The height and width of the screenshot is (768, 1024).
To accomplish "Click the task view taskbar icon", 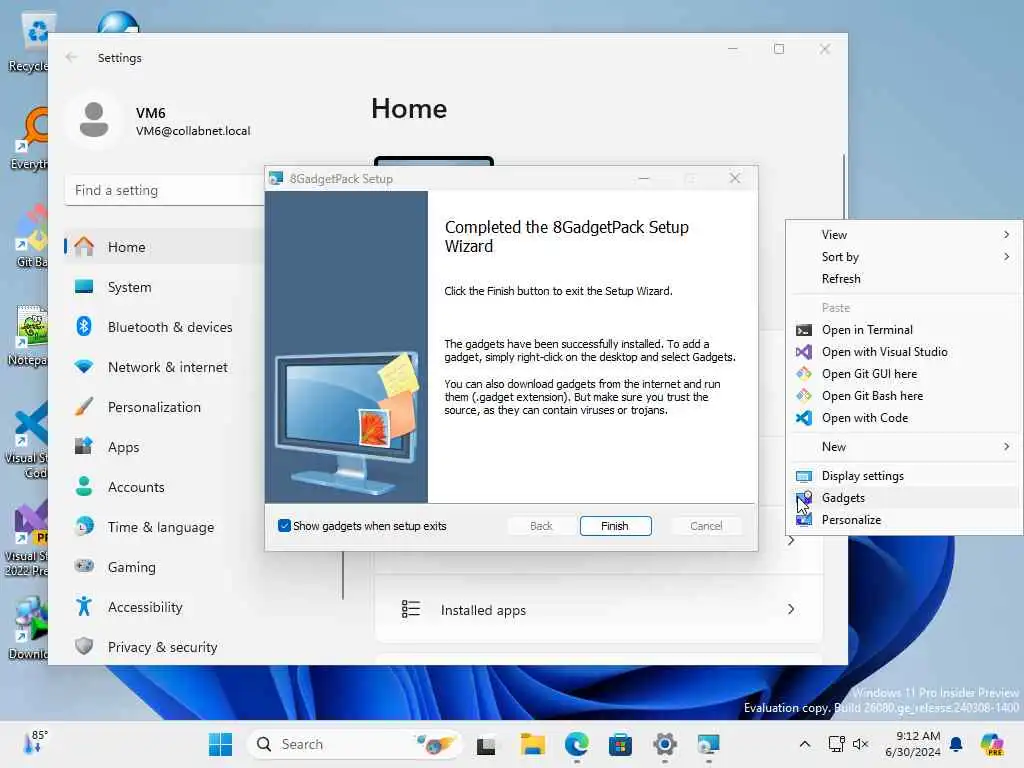I will 487,744.
